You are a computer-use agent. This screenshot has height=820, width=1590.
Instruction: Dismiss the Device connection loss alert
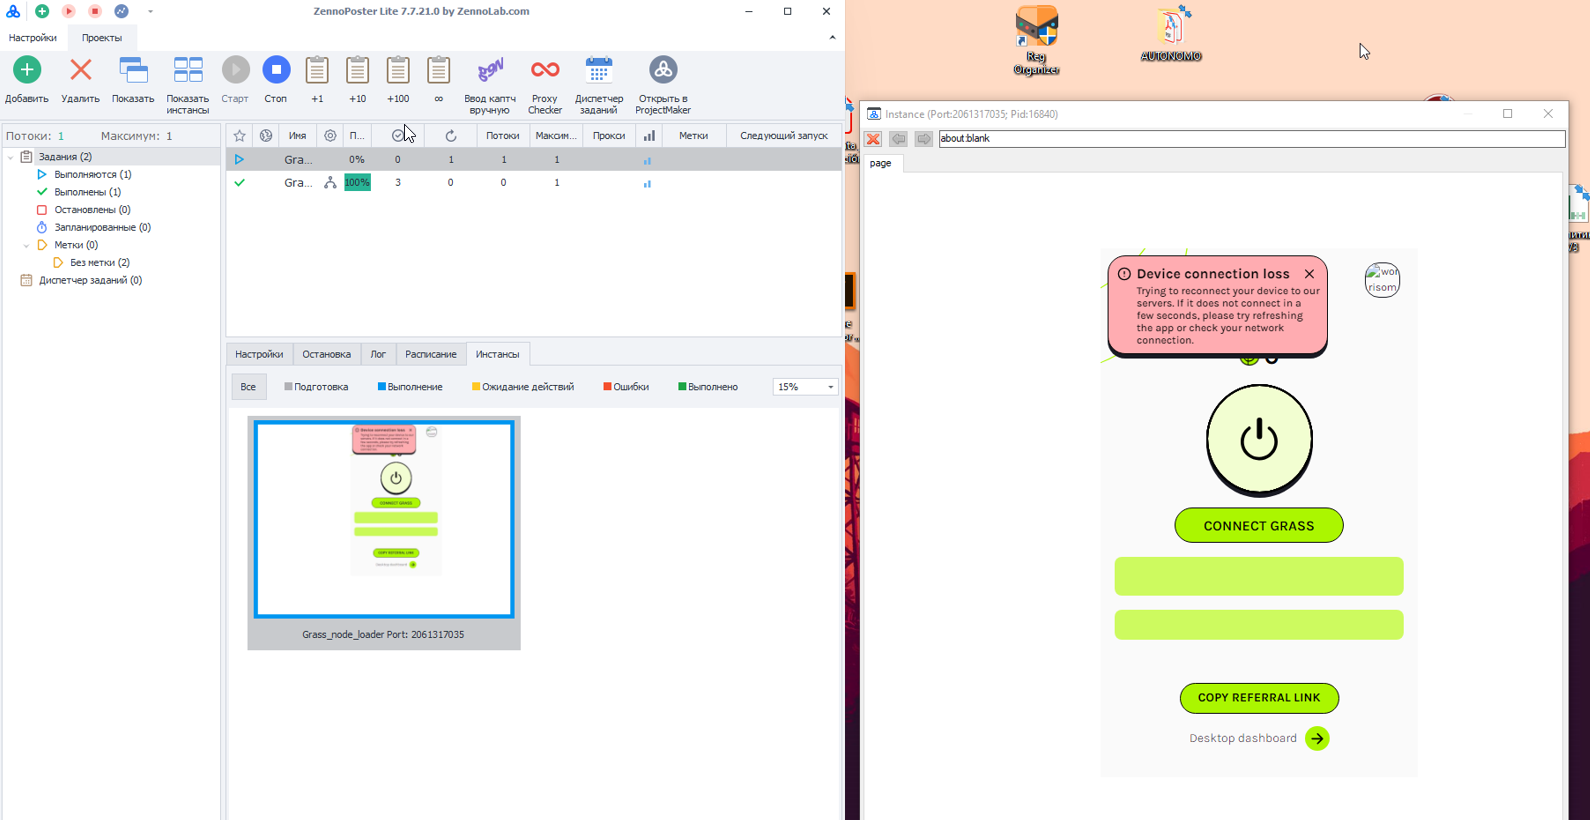point(1309,274)
